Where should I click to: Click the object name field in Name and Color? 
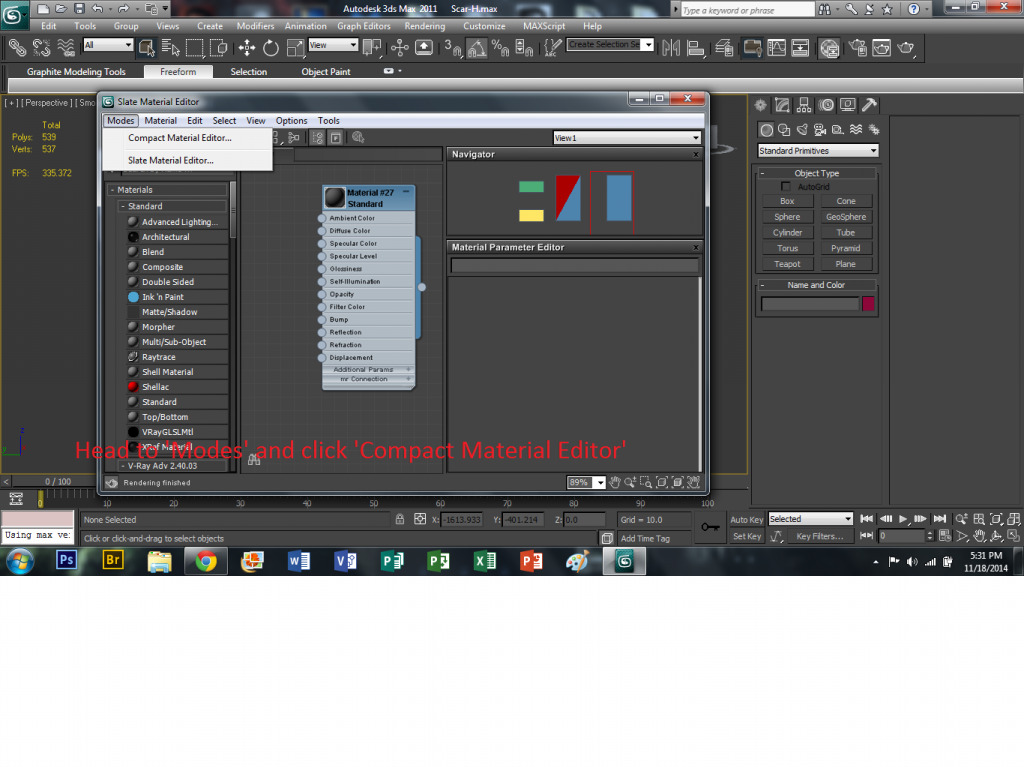tap(810, 304)
